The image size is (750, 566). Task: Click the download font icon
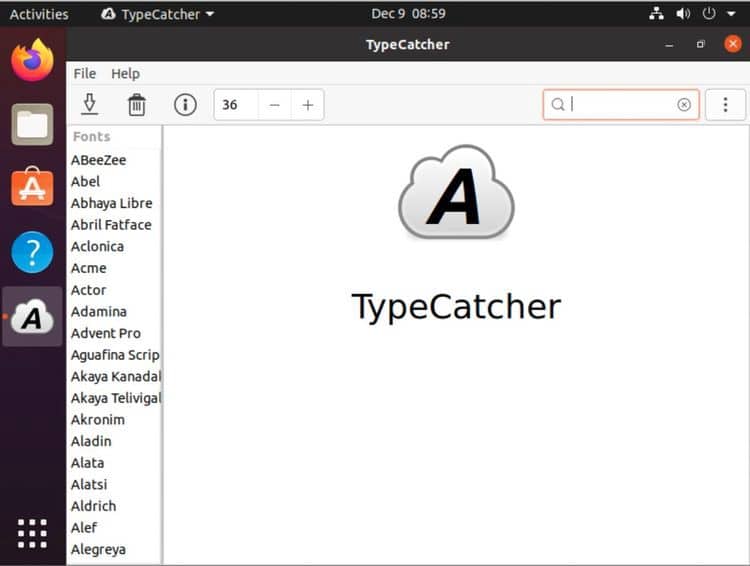pyautogui.click(x=89, y=104)
